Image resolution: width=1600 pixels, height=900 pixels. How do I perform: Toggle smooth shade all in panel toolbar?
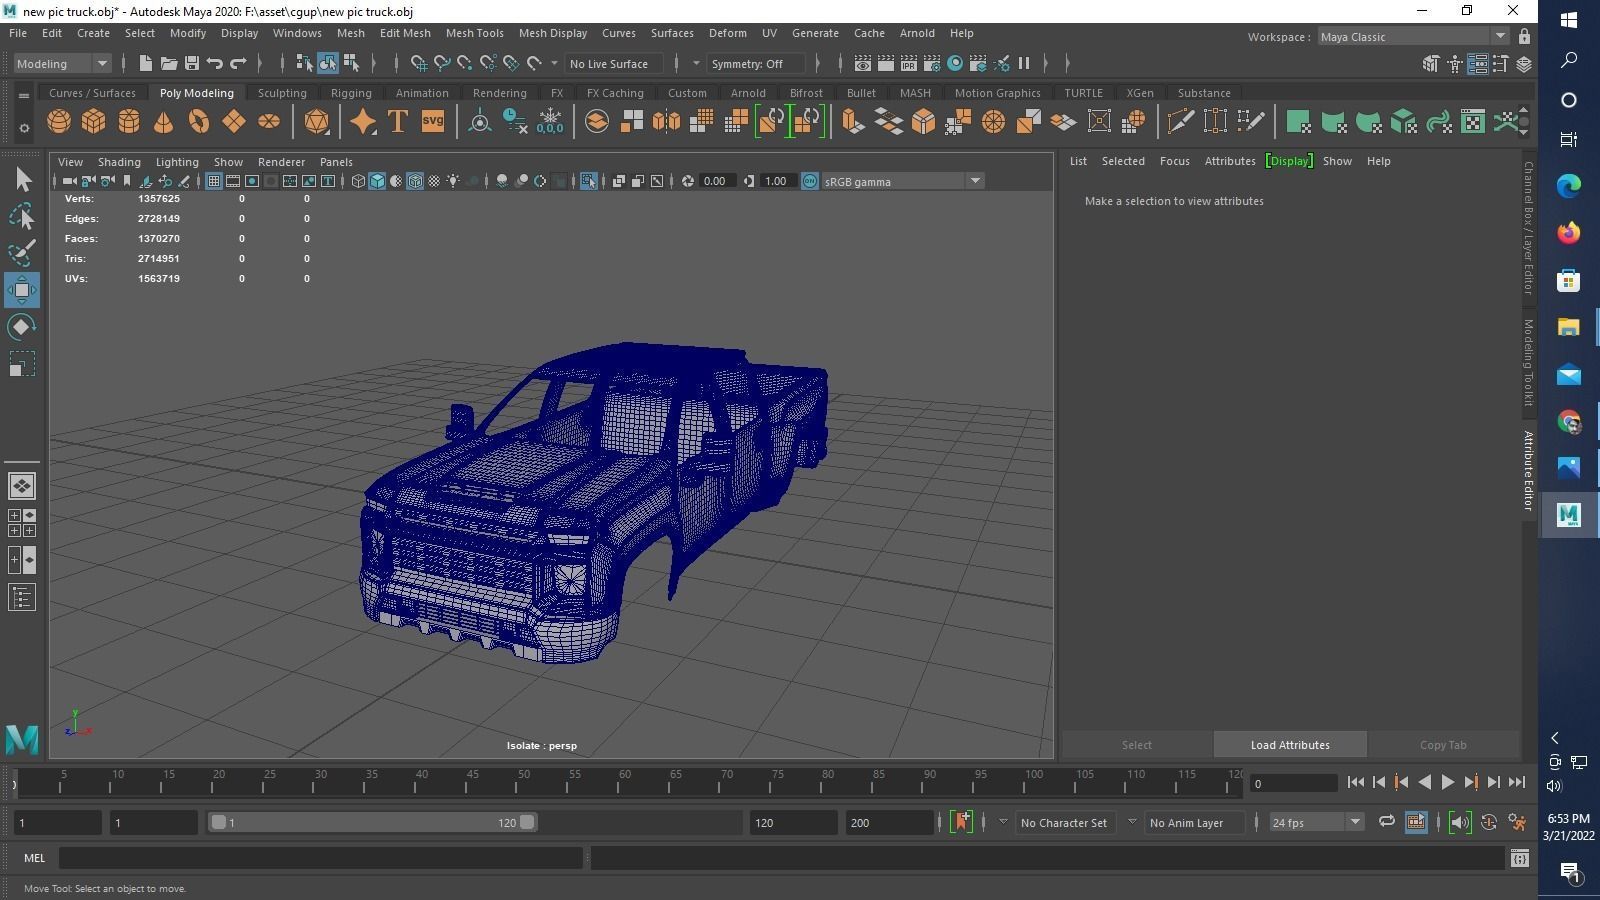(377, 181)
